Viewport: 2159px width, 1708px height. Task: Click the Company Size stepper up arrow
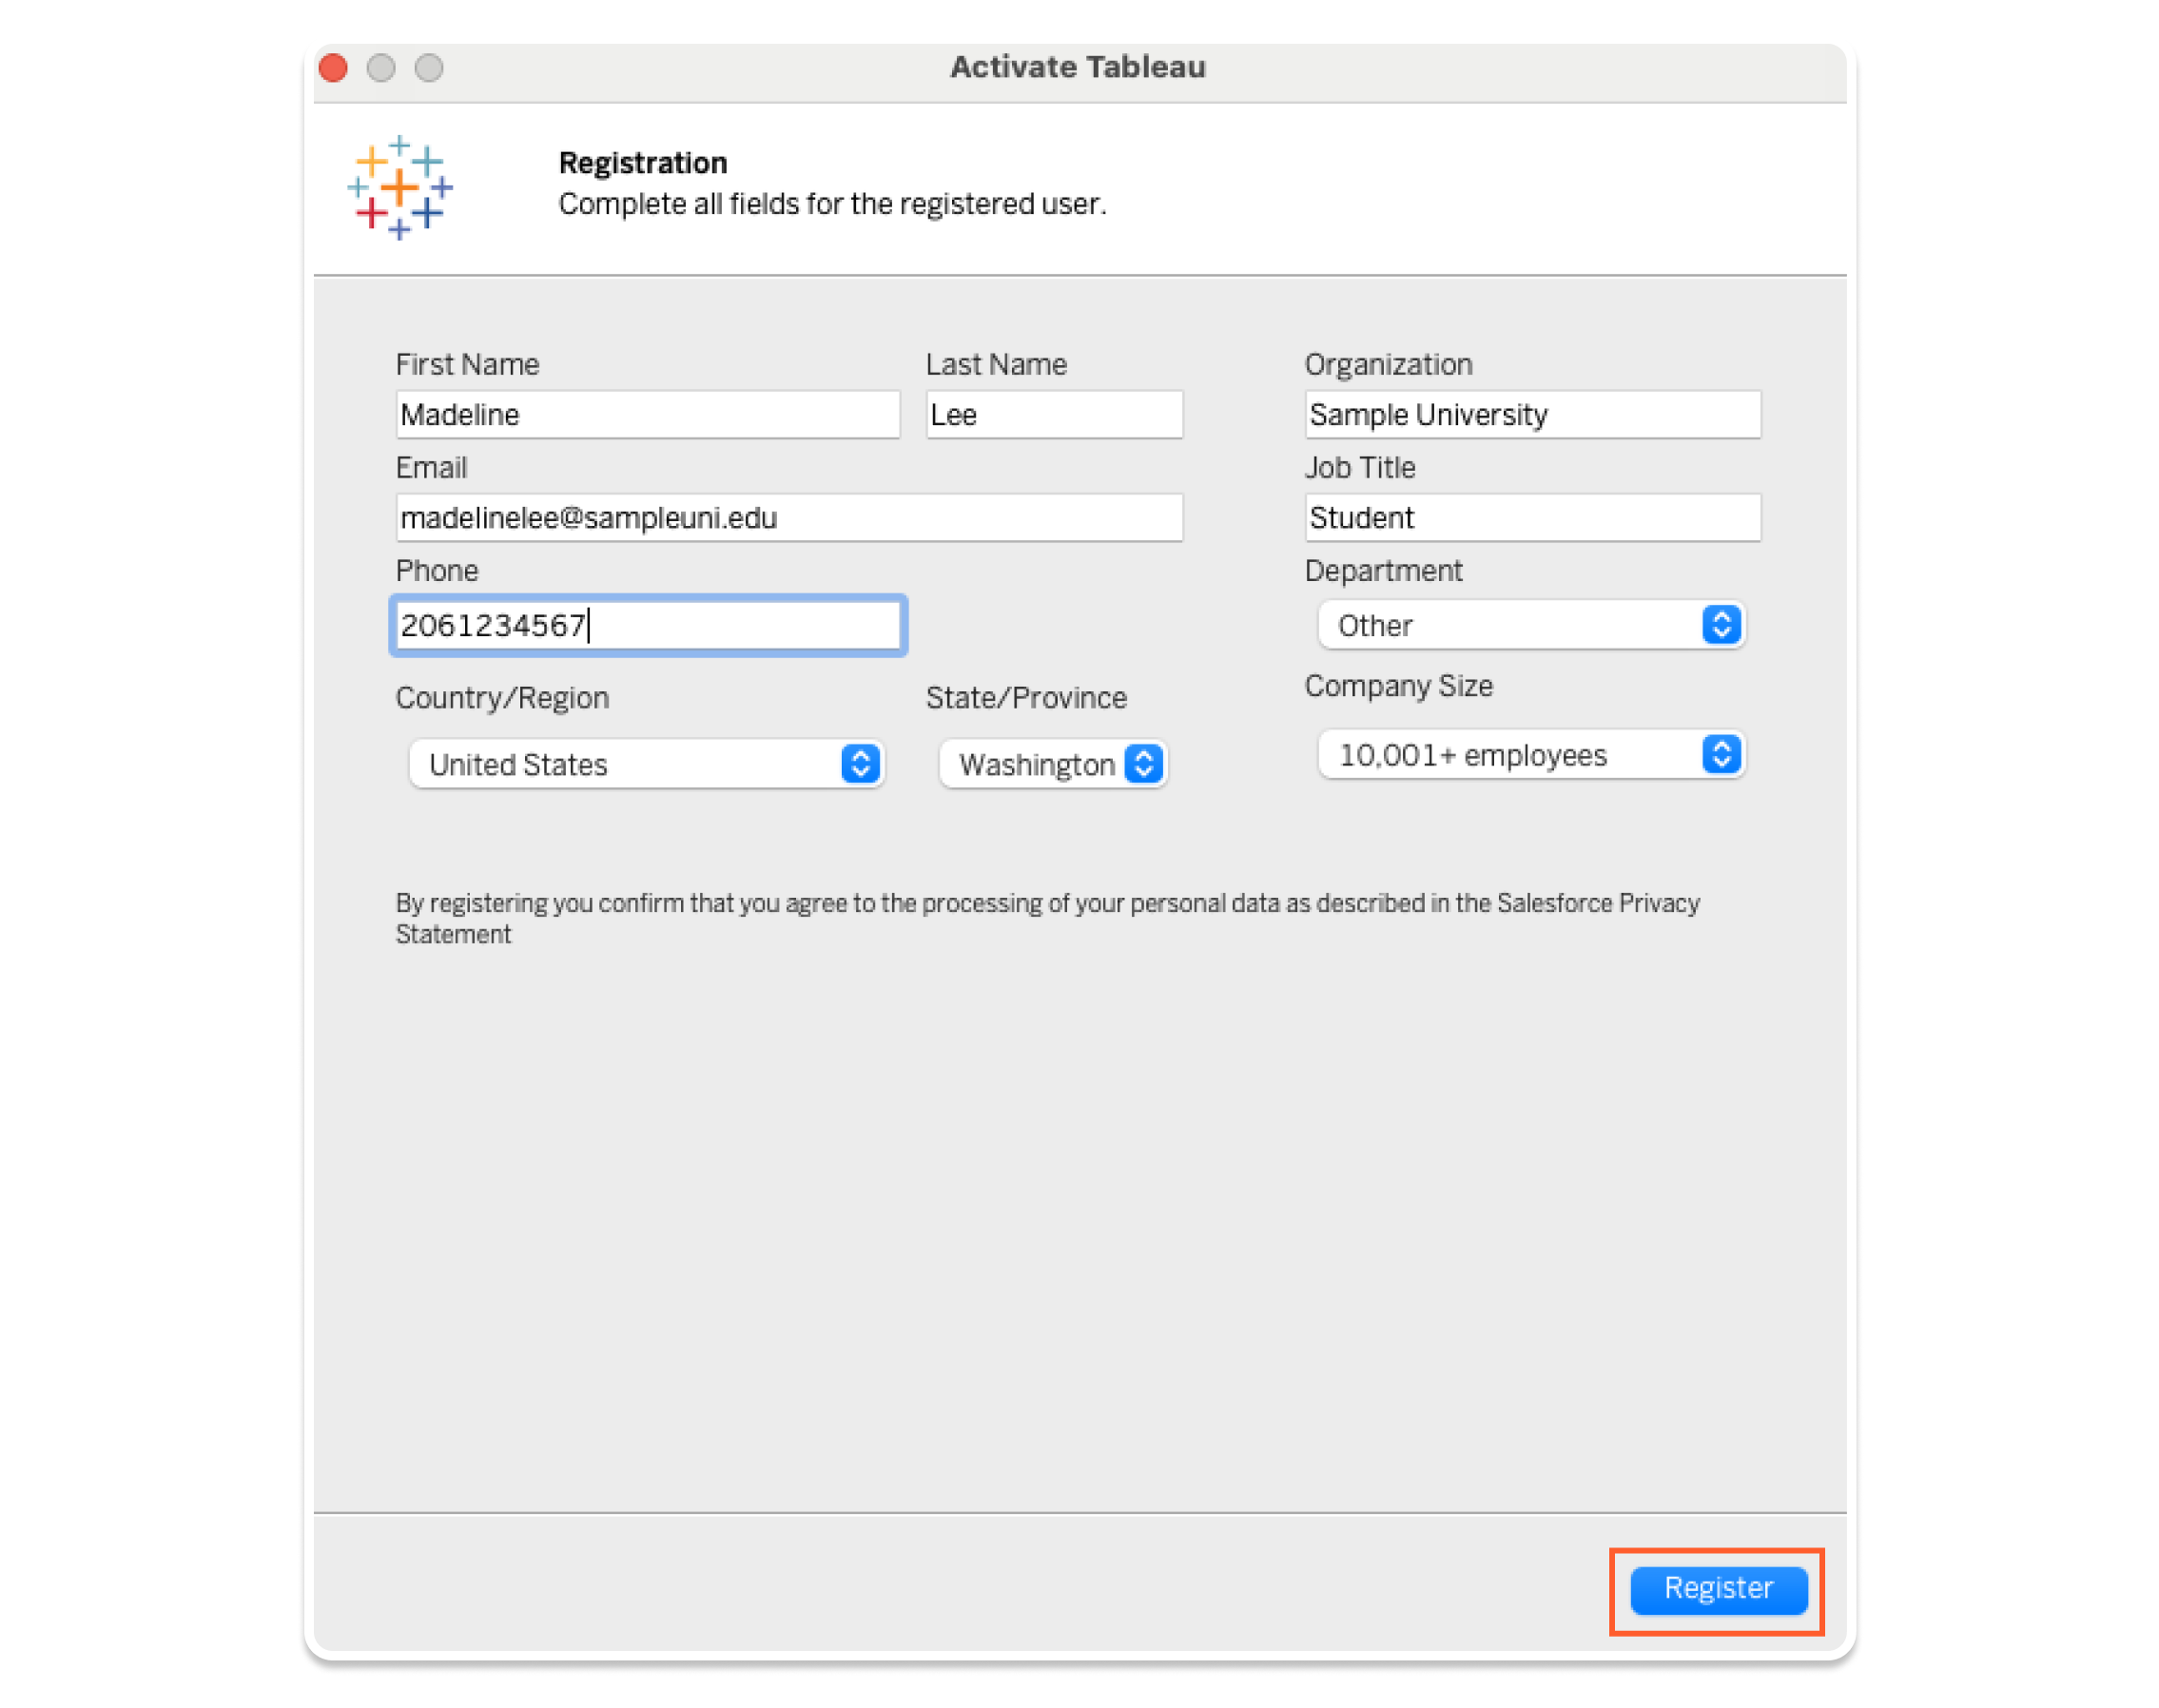(1722, 747)
